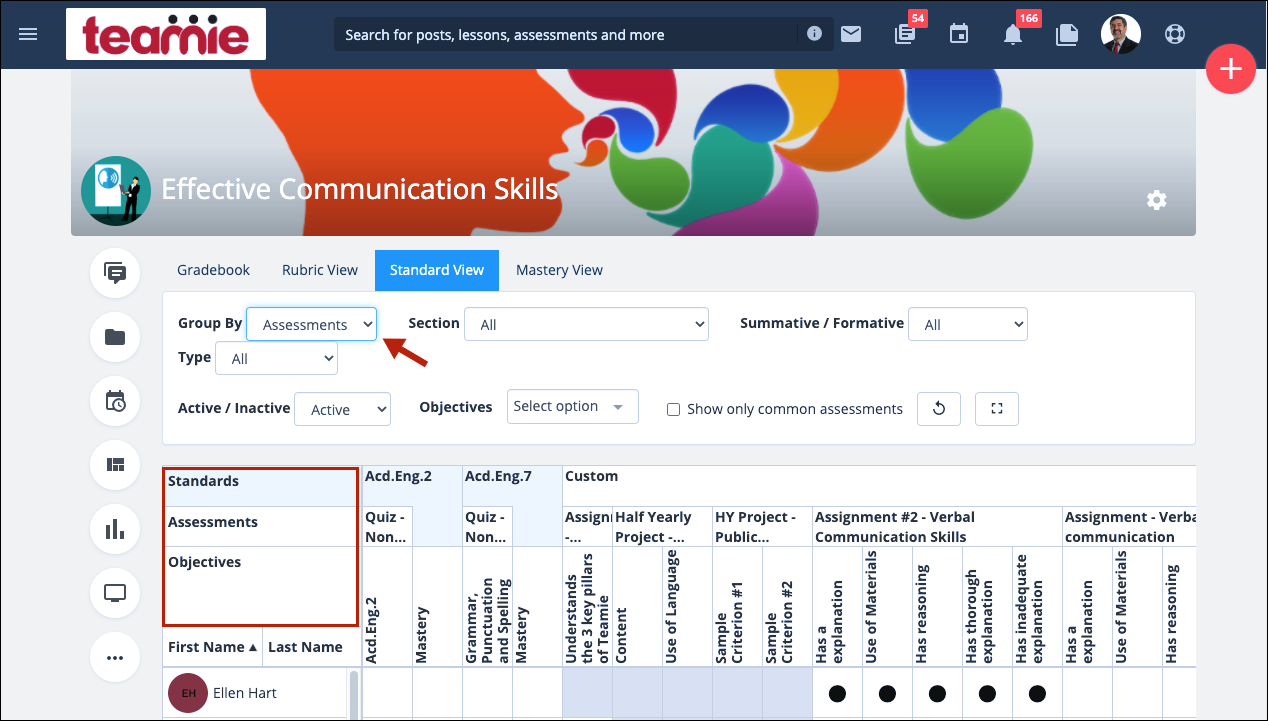Click the Content objective column
The width and height of the screenshot is (1268, 721).
click(637, 607)
